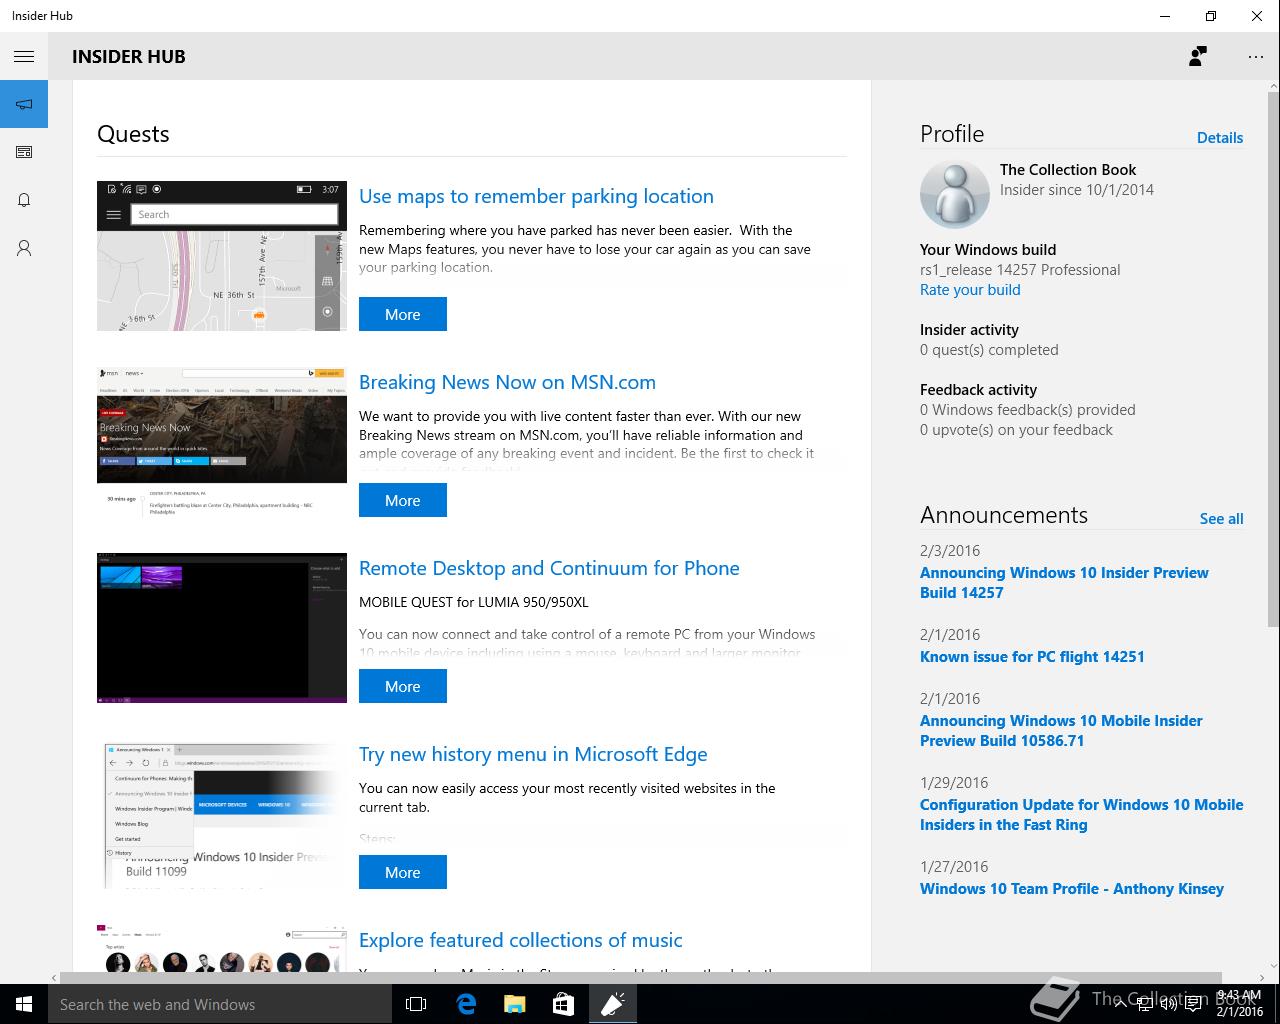
Task: Click the Remote Desktop quest thumbnail
Action: click(x=222, y=628)
